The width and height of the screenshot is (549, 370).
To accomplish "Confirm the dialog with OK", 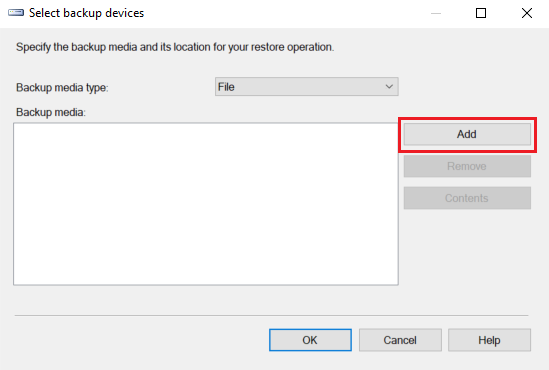I will [310, 340].
